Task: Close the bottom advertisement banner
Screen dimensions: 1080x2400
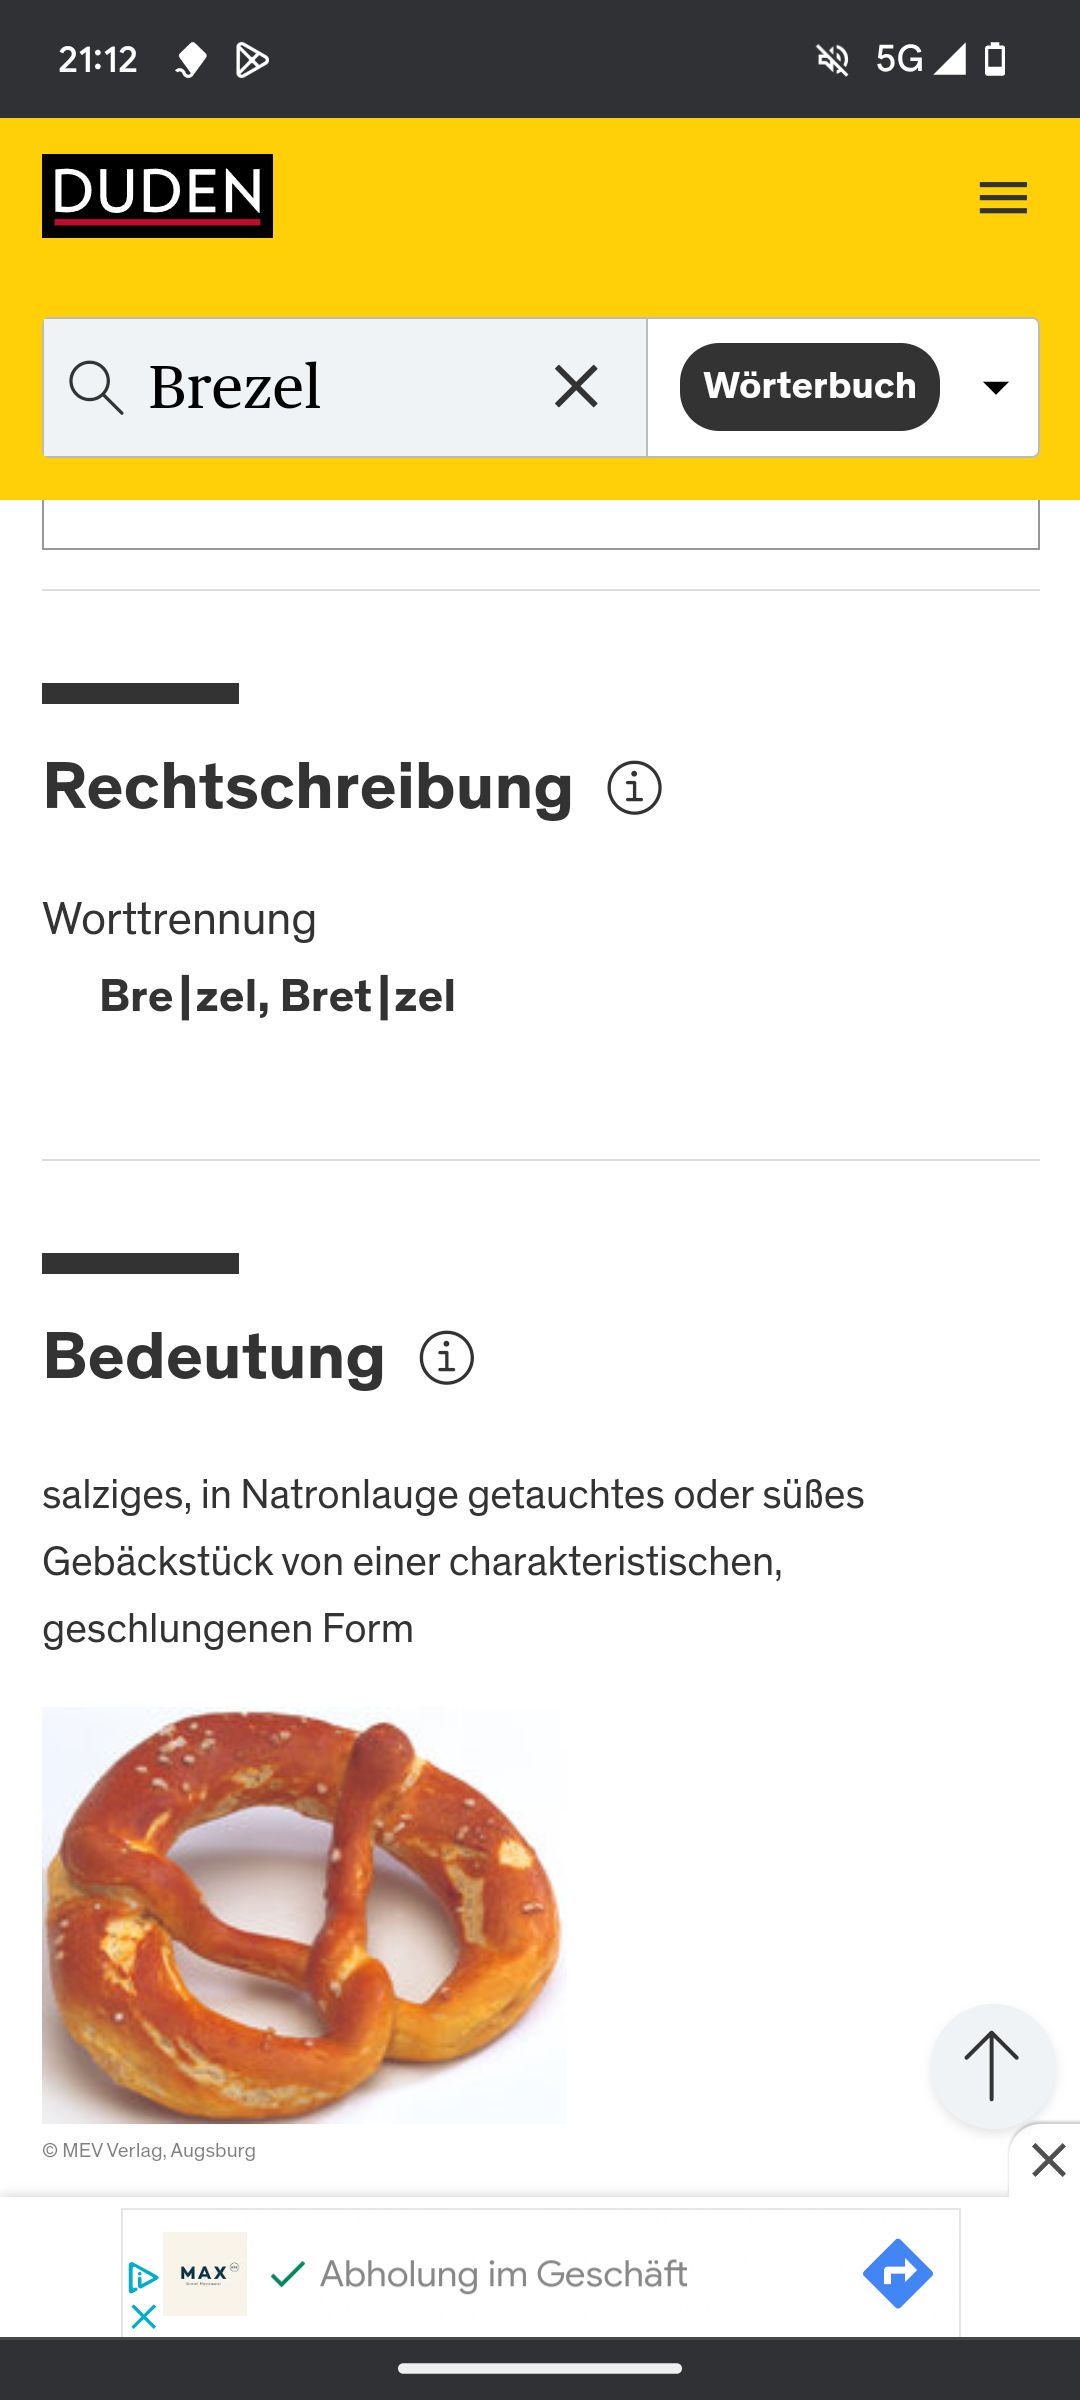Action: (x=1047, y=2160)
